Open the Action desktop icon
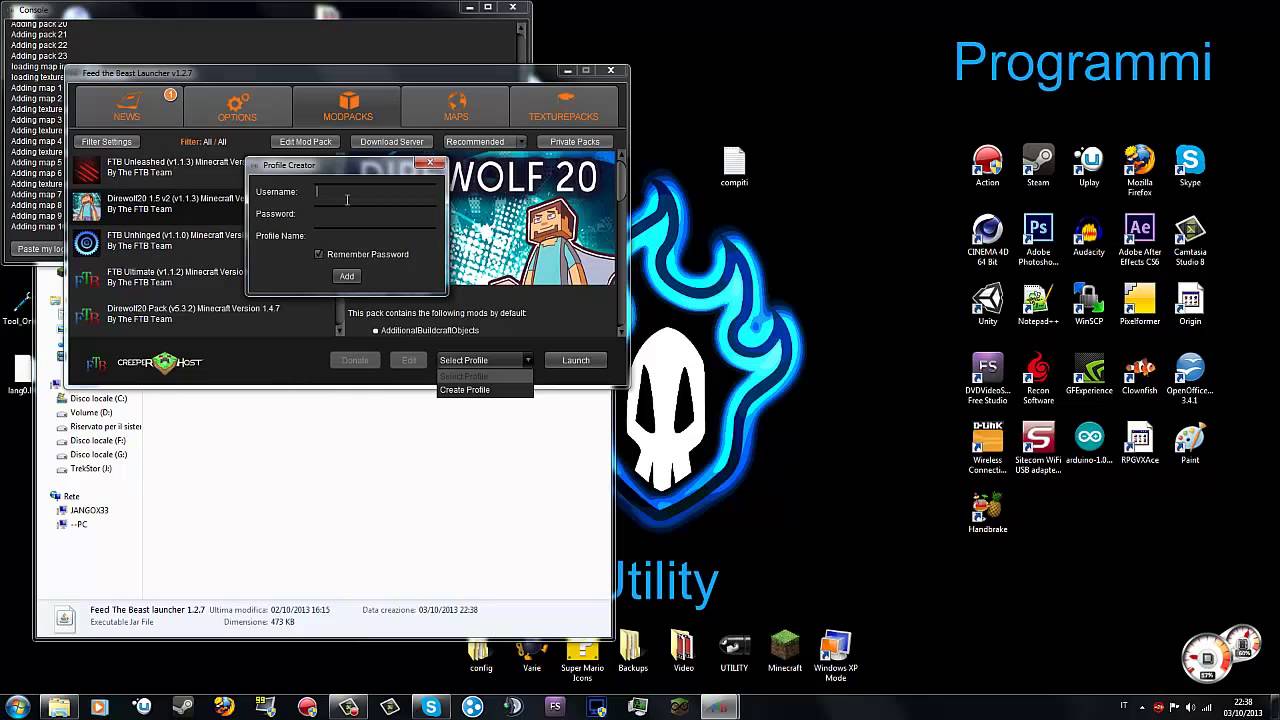 pyautogui.click(x=987, y=166)
